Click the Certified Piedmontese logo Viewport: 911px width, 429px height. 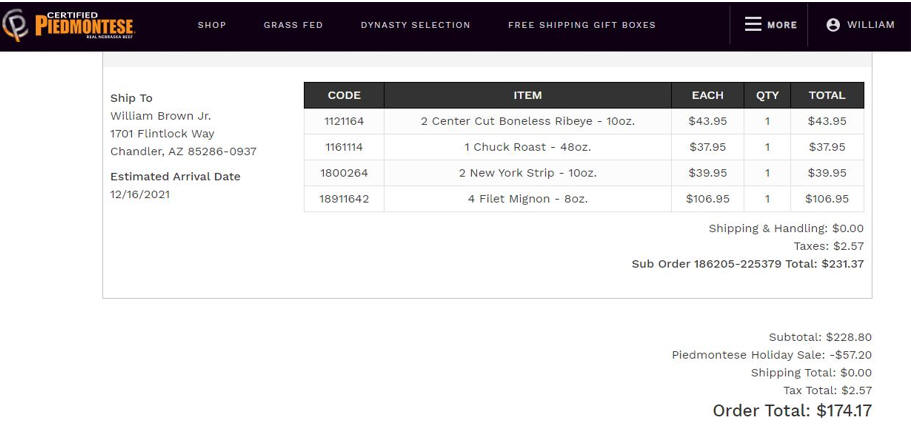click(x=68, y=25)
